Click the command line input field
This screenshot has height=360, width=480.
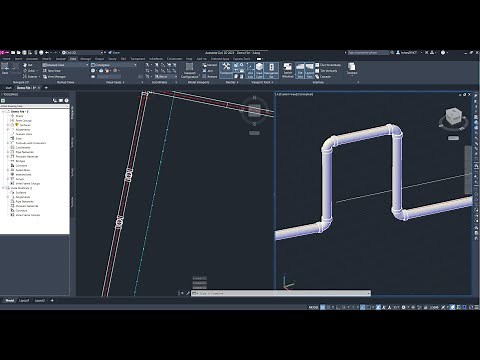tap(281, 293)
